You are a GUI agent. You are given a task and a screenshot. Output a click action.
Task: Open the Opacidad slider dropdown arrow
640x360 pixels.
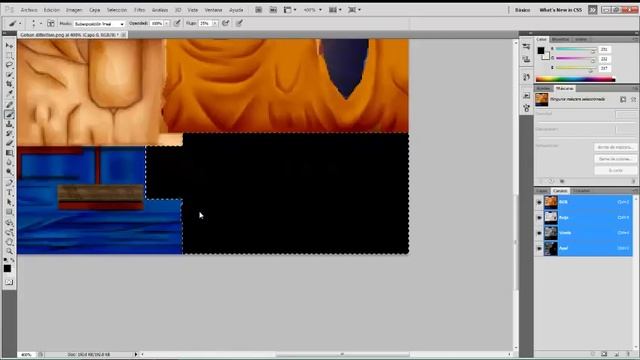[167, 24]
